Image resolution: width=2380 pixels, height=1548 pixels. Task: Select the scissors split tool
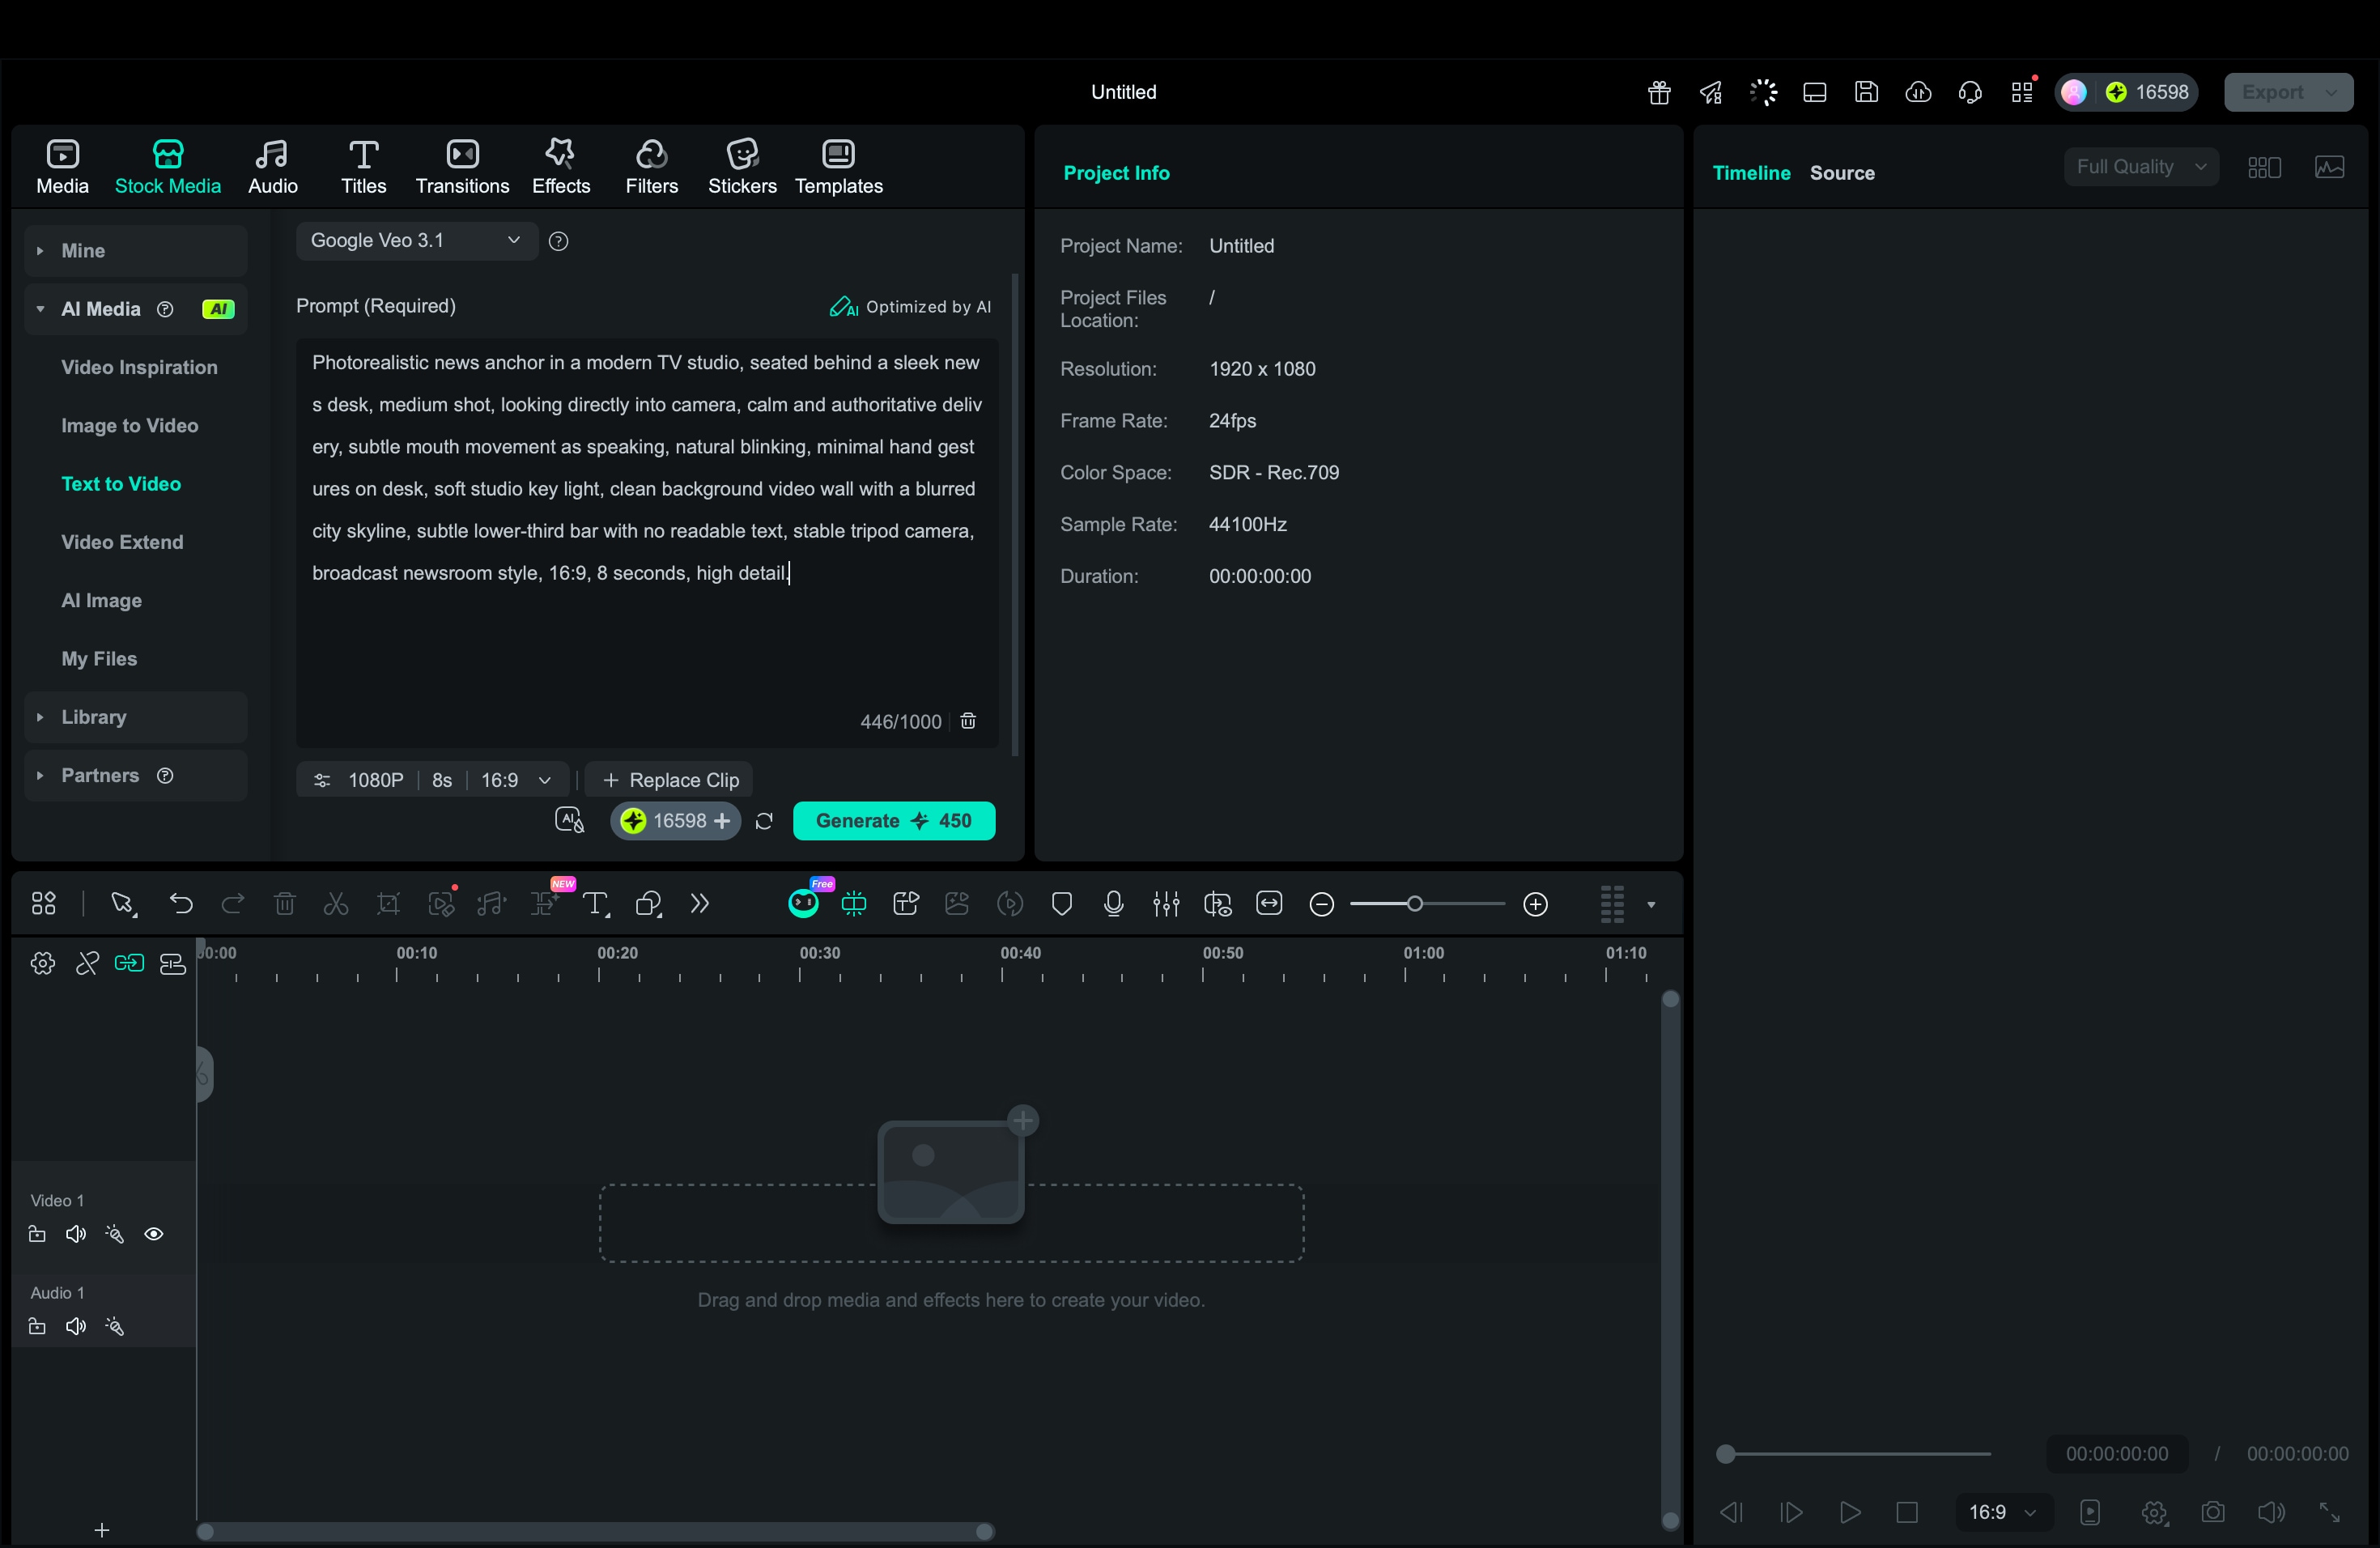tap(336, 903)
